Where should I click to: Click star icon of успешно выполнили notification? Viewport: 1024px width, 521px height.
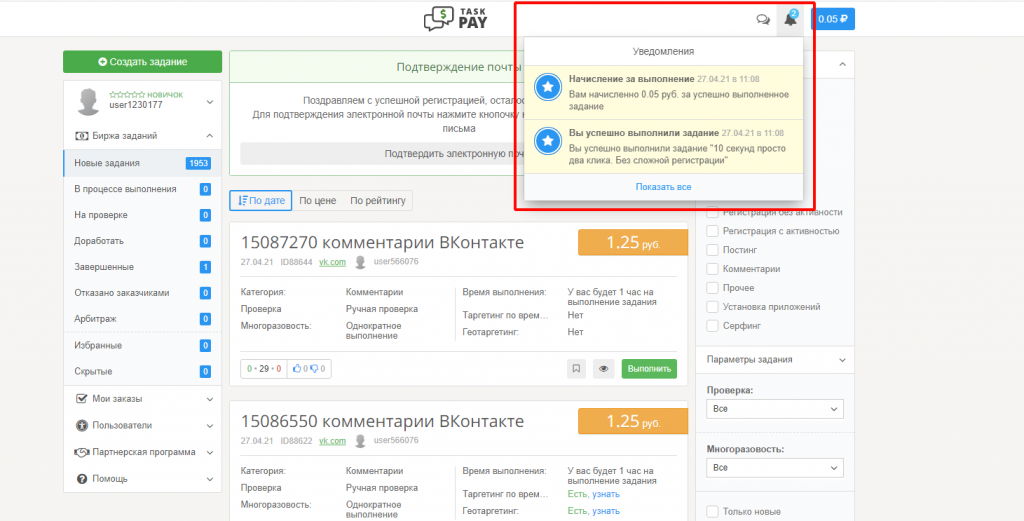[x=548, y=140]
